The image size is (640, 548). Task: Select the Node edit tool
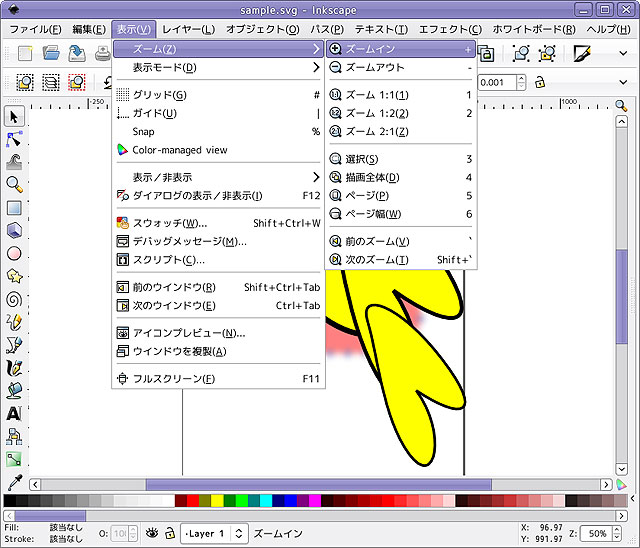pyautogui.click(x=14, y=137)
